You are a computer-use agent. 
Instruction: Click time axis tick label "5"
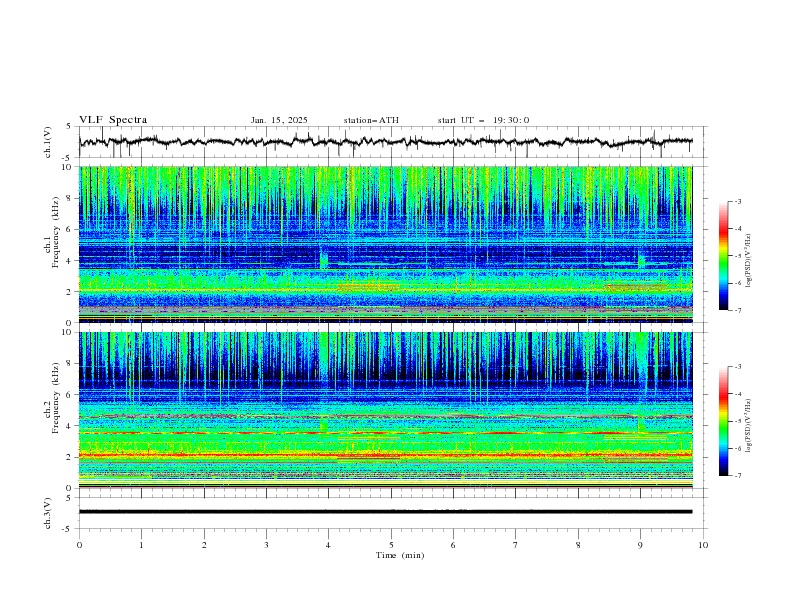coord(391,545)
